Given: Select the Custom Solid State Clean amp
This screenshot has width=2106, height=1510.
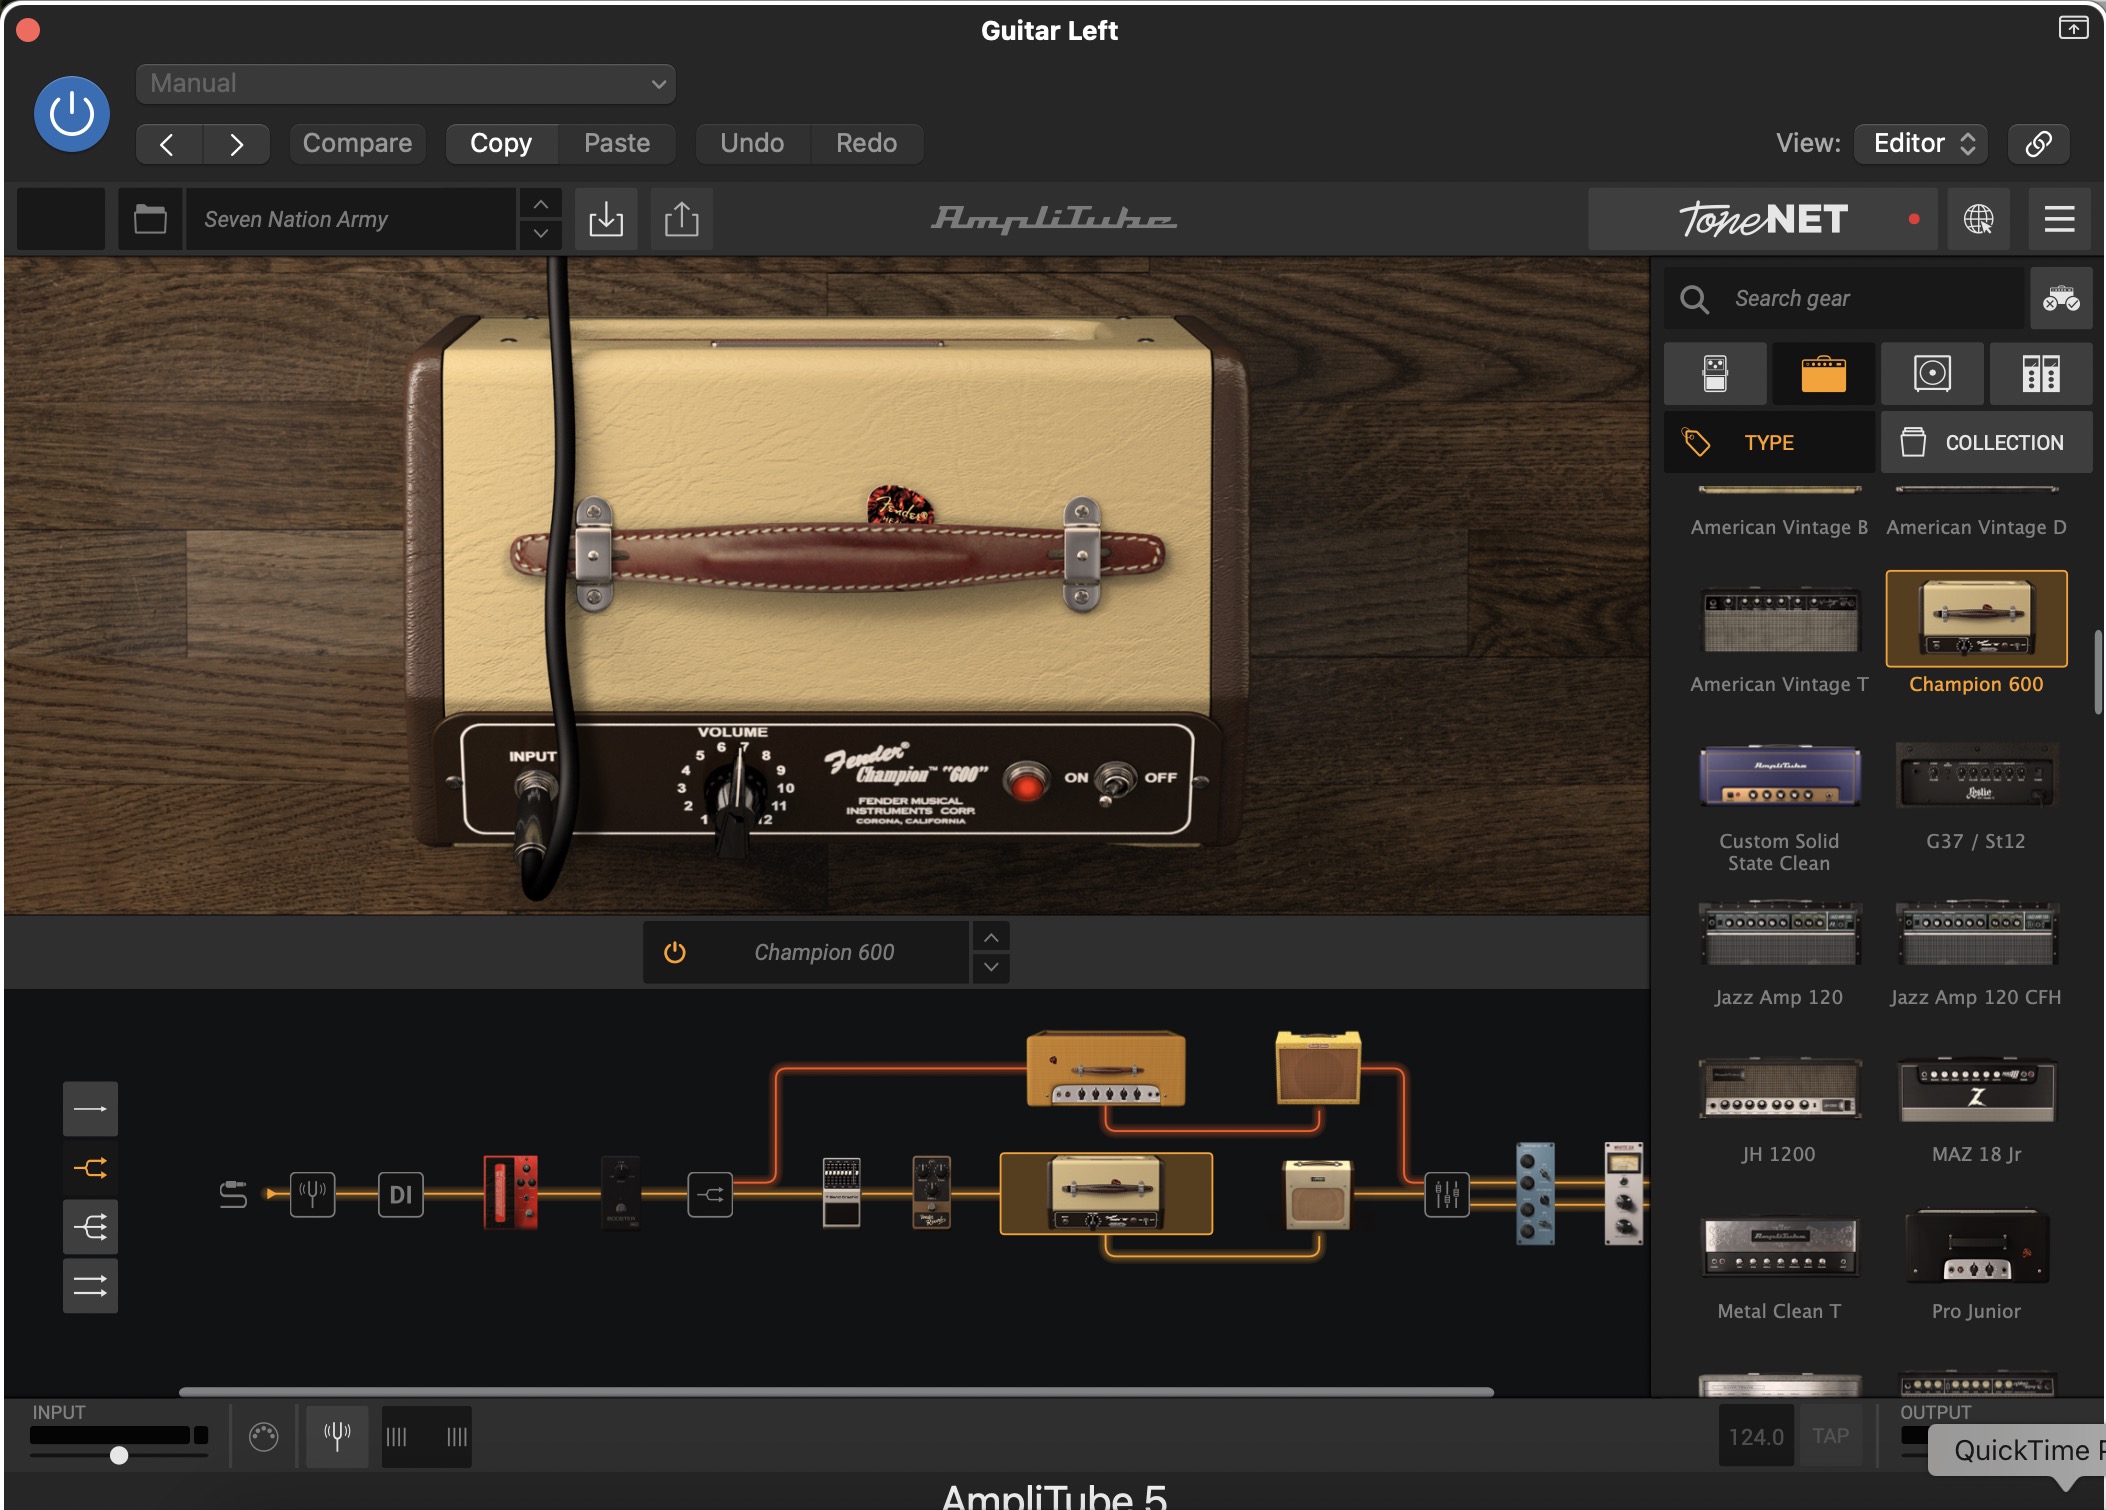Looking at the screenshot, I should point(1779,806).
